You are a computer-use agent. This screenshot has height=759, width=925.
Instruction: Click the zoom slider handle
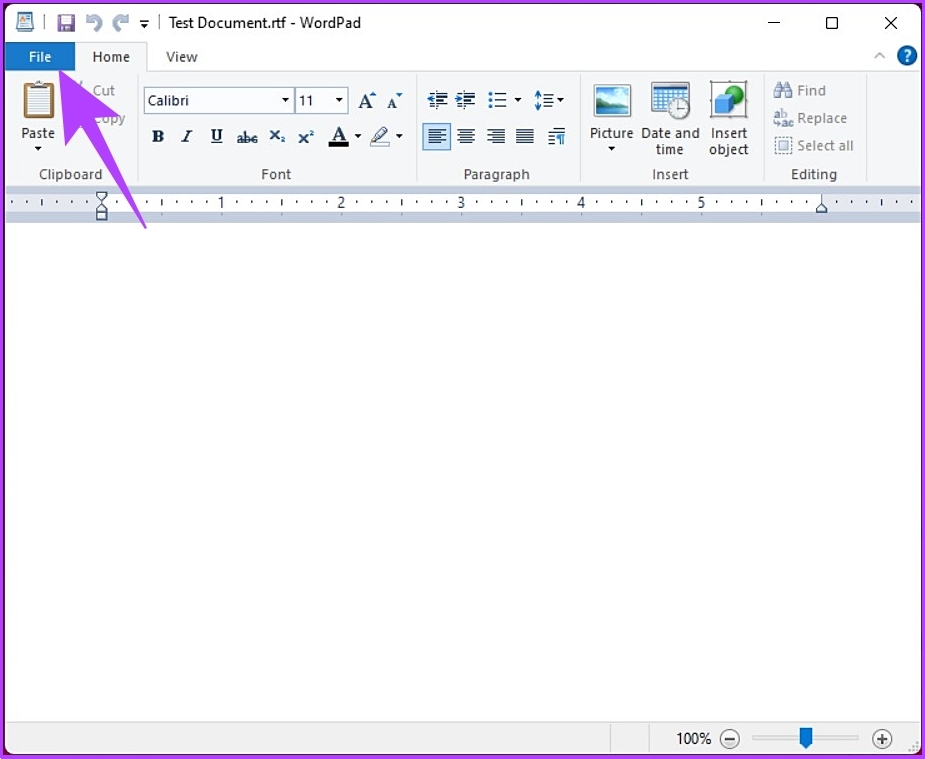click(x=806, y=738)
